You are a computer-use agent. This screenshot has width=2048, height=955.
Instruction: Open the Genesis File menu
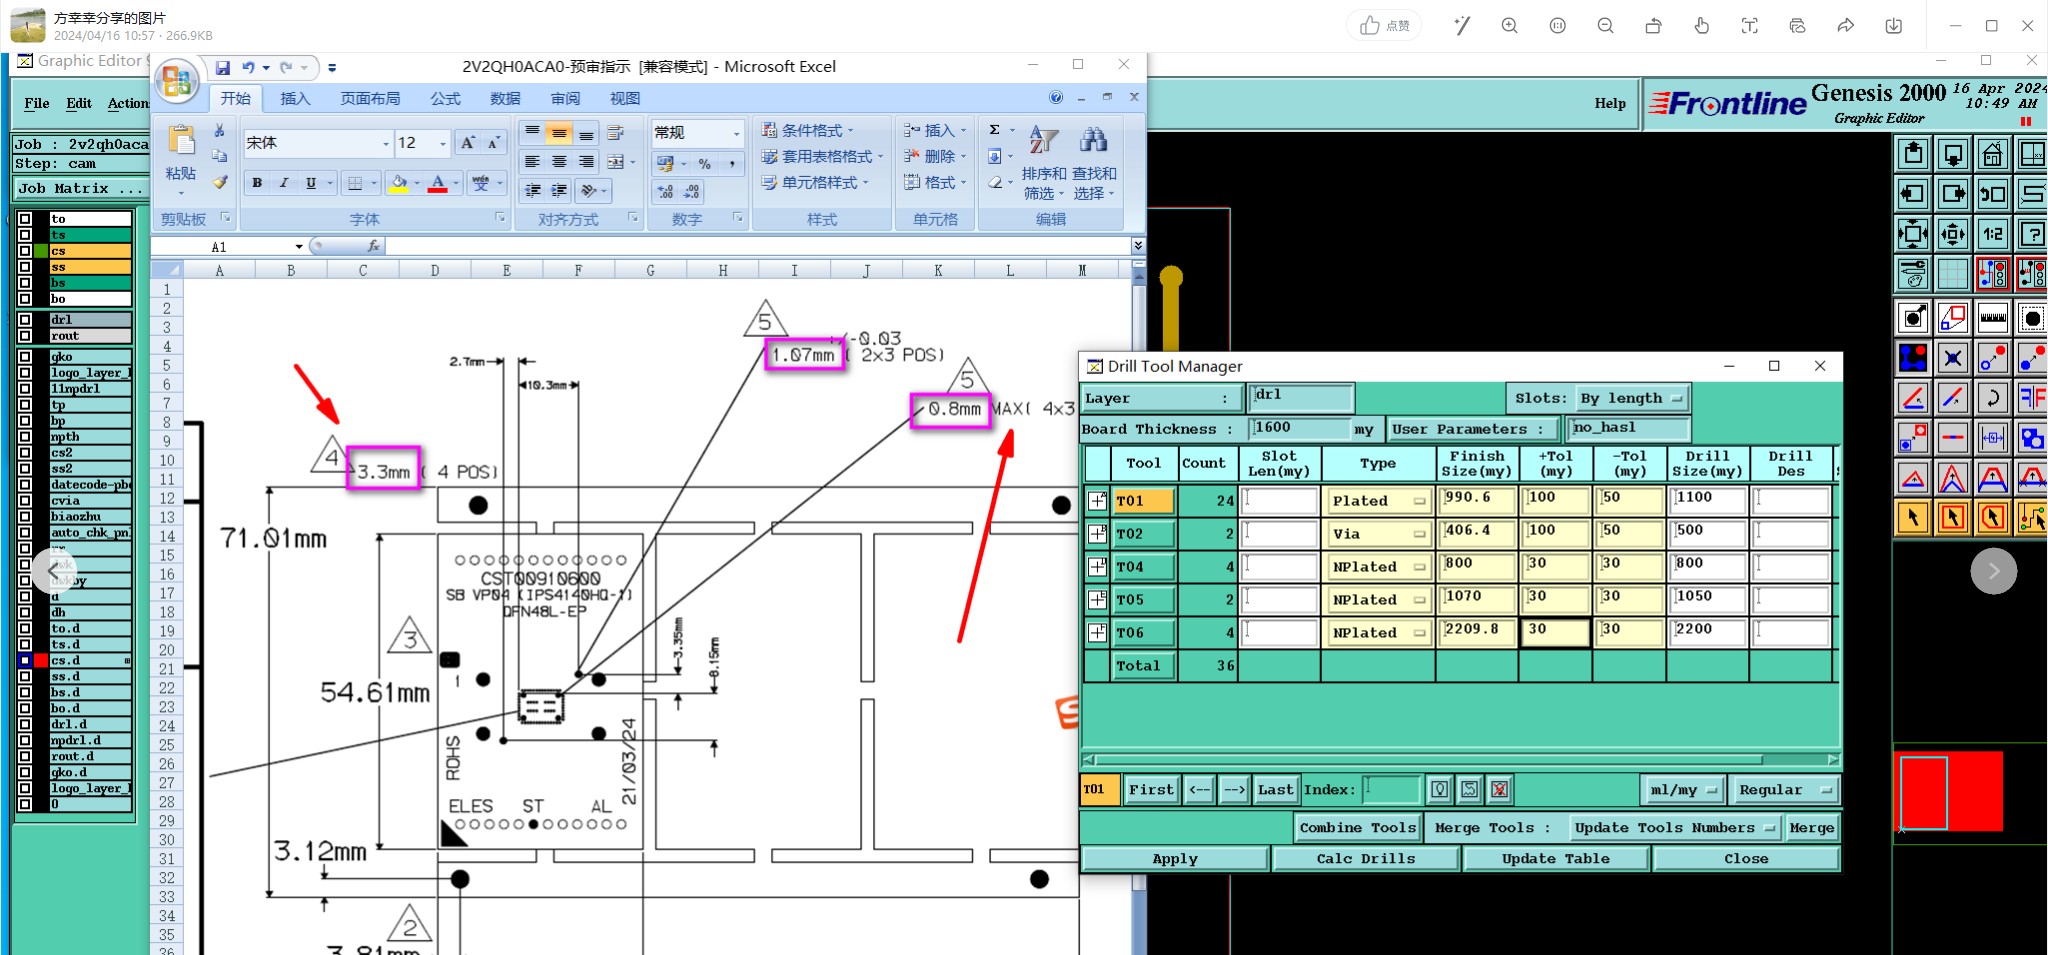coord(37,103)
